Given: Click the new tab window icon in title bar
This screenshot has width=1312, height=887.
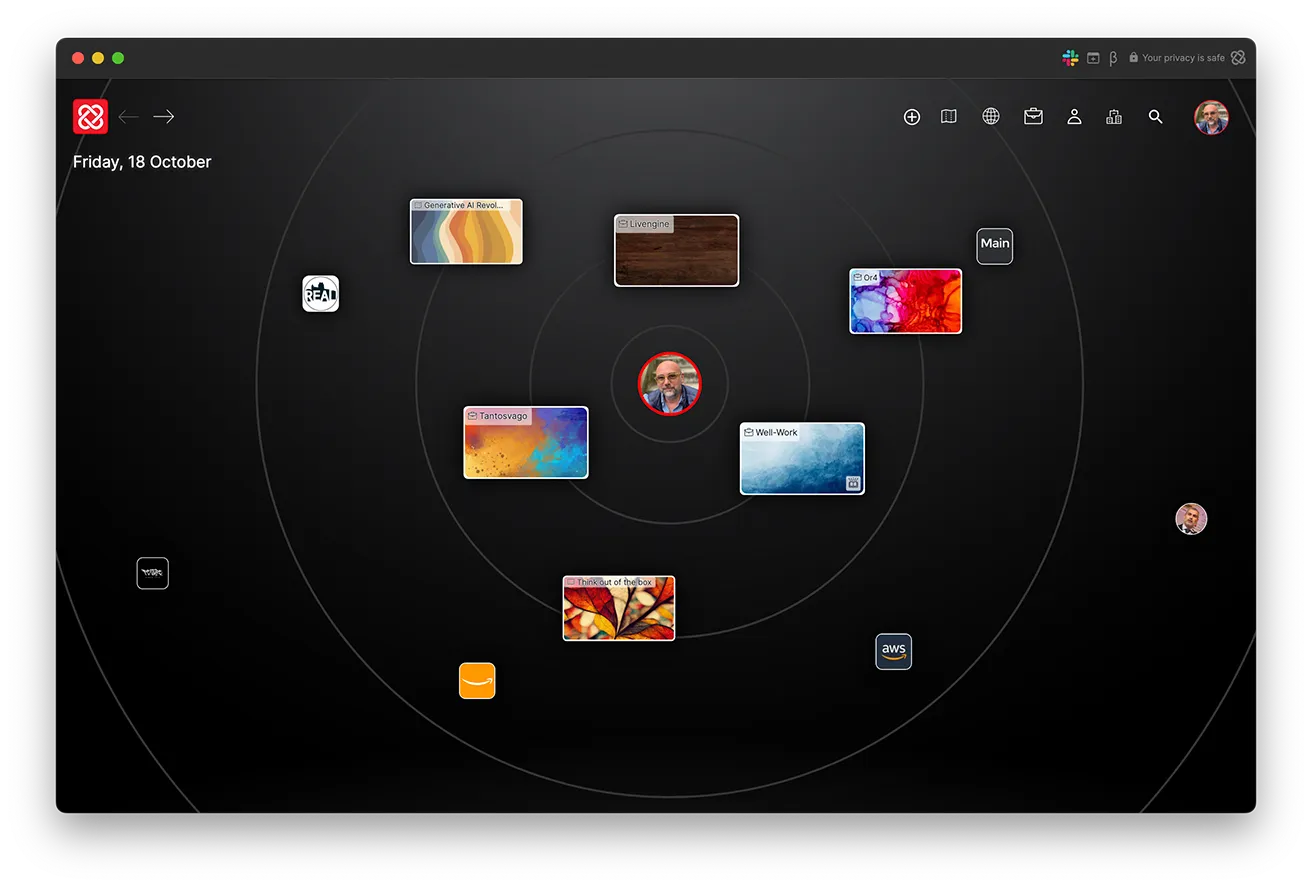Looking at the screenshot, I should (x=1093, y=58).
